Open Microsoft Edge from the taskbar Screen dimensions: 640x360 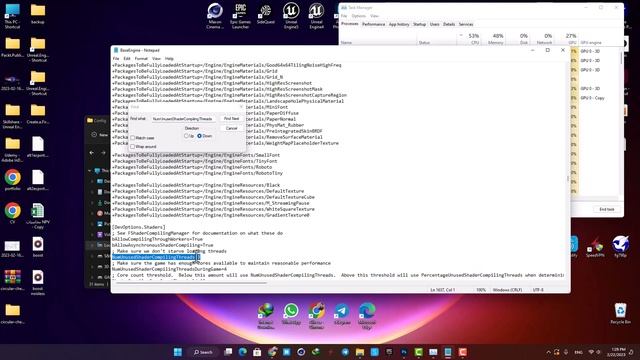click(x=242, y=352)
